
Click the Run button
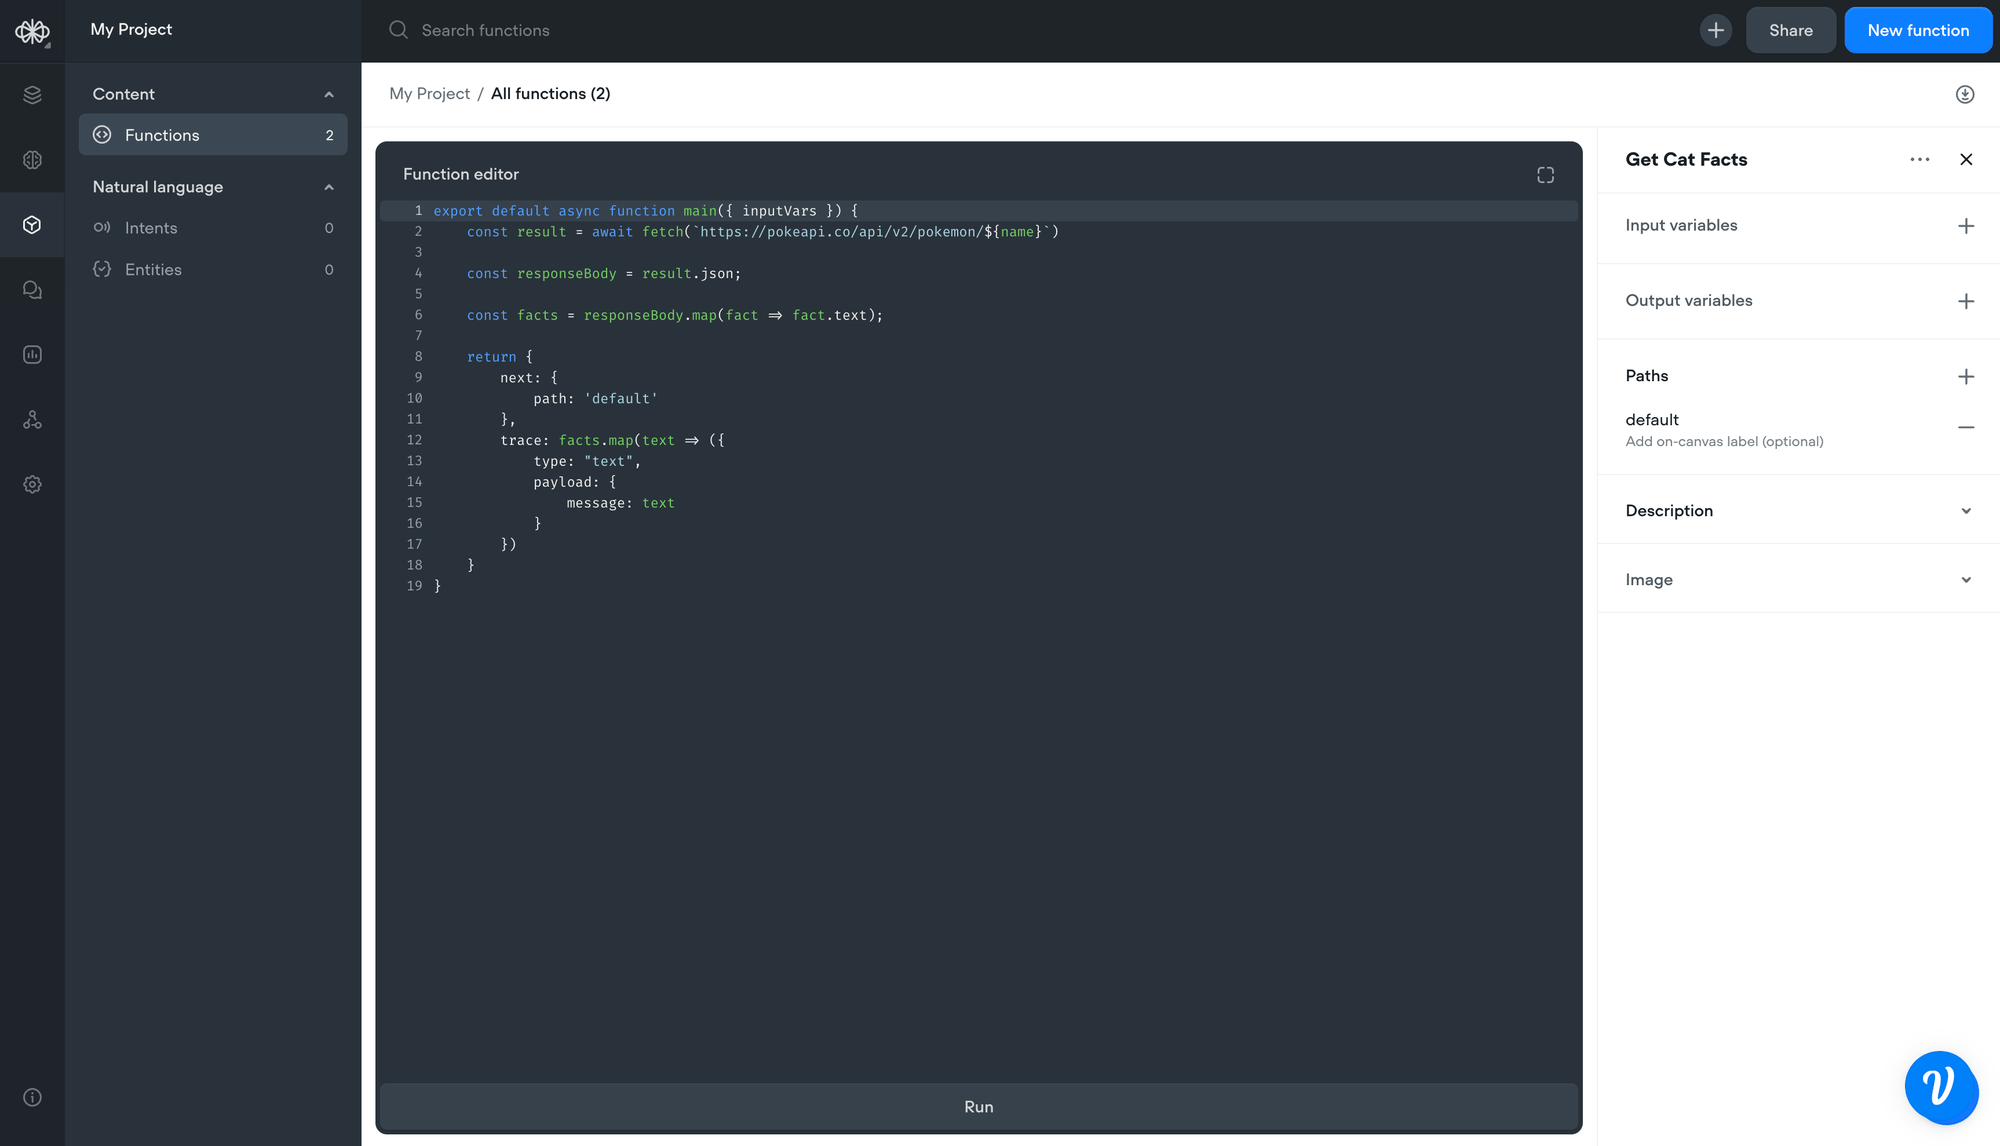click(978, 1106)
